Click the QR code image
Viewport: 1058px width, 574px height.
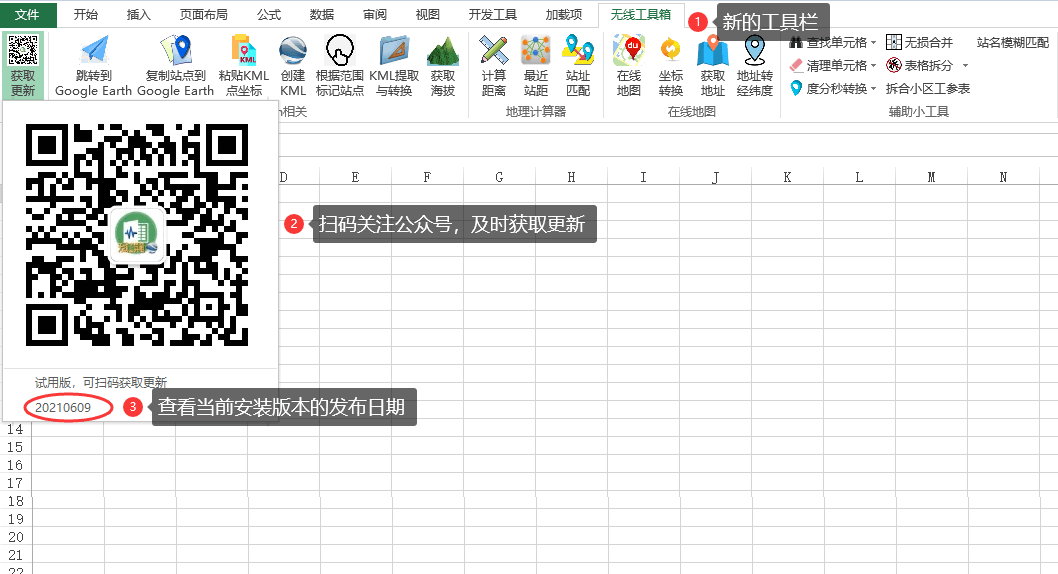(x=137, y=235)
